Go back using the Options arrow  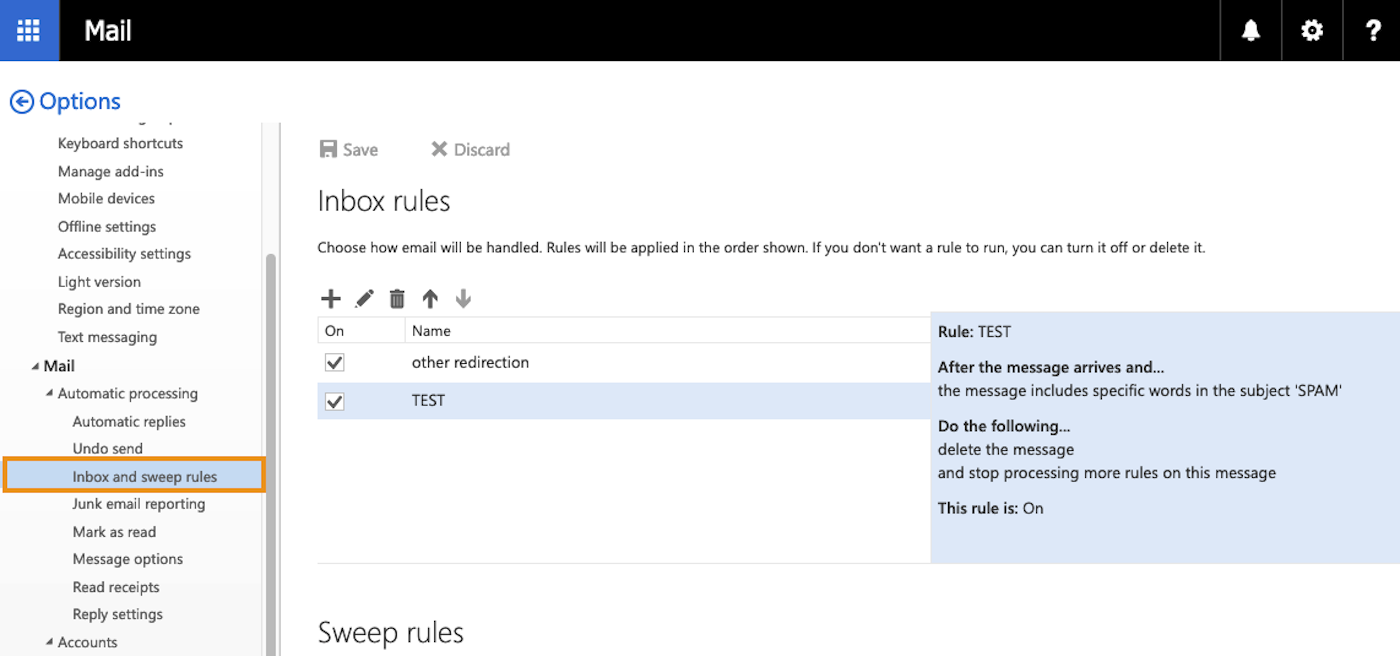click(x=22, y=101)
